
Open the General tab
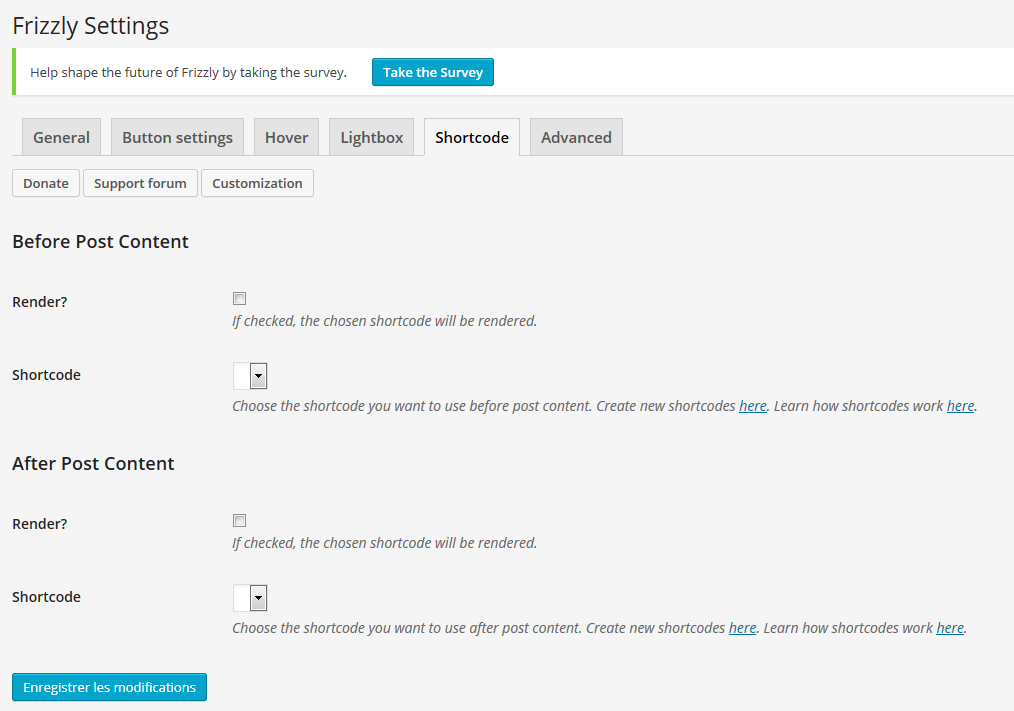pos(61,137)
